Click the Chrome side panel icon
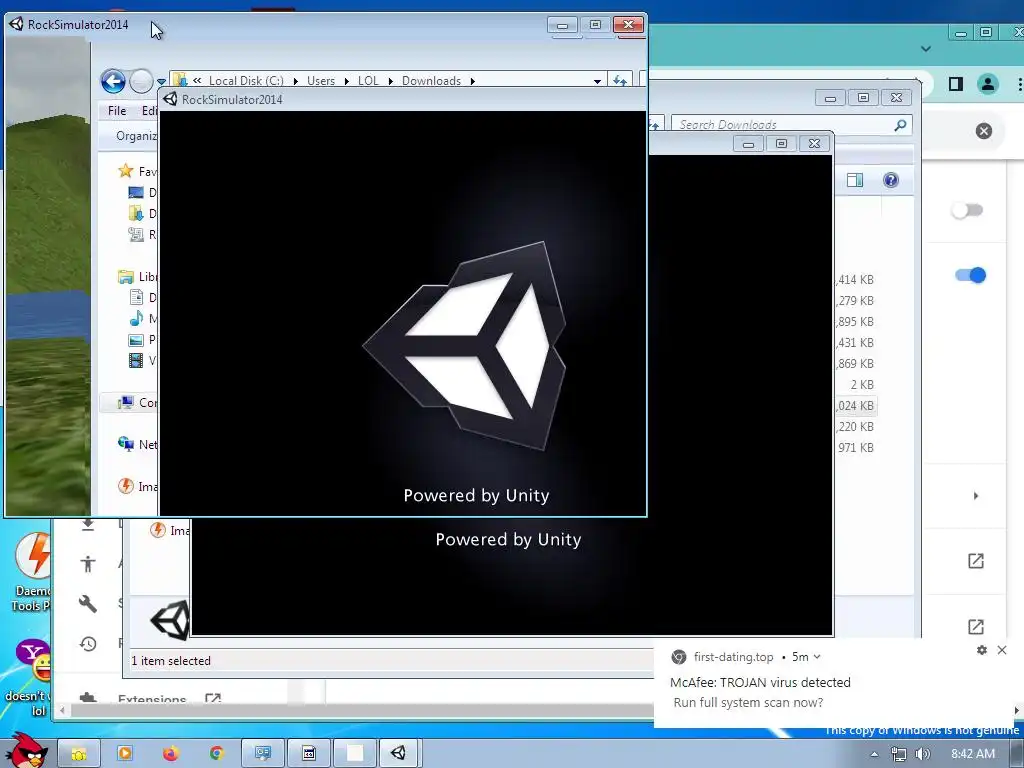The width and height of the screenshot is (1024, 768). click(955, 84)
